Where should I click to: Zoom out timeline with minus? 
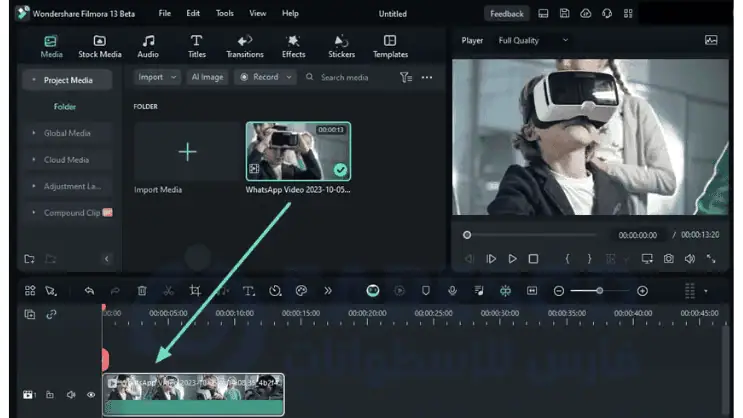click(559, 291)
